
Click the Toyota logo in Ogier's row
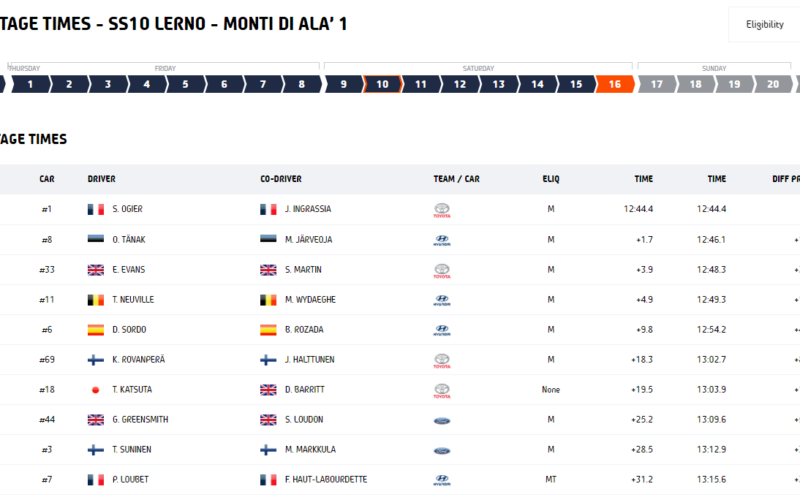(442, 210)
